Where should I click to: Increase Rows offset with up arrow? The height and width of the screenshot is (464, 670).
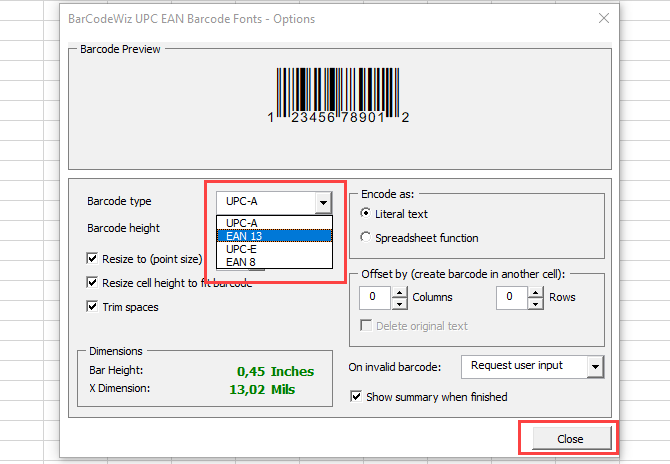coord(536,293)
